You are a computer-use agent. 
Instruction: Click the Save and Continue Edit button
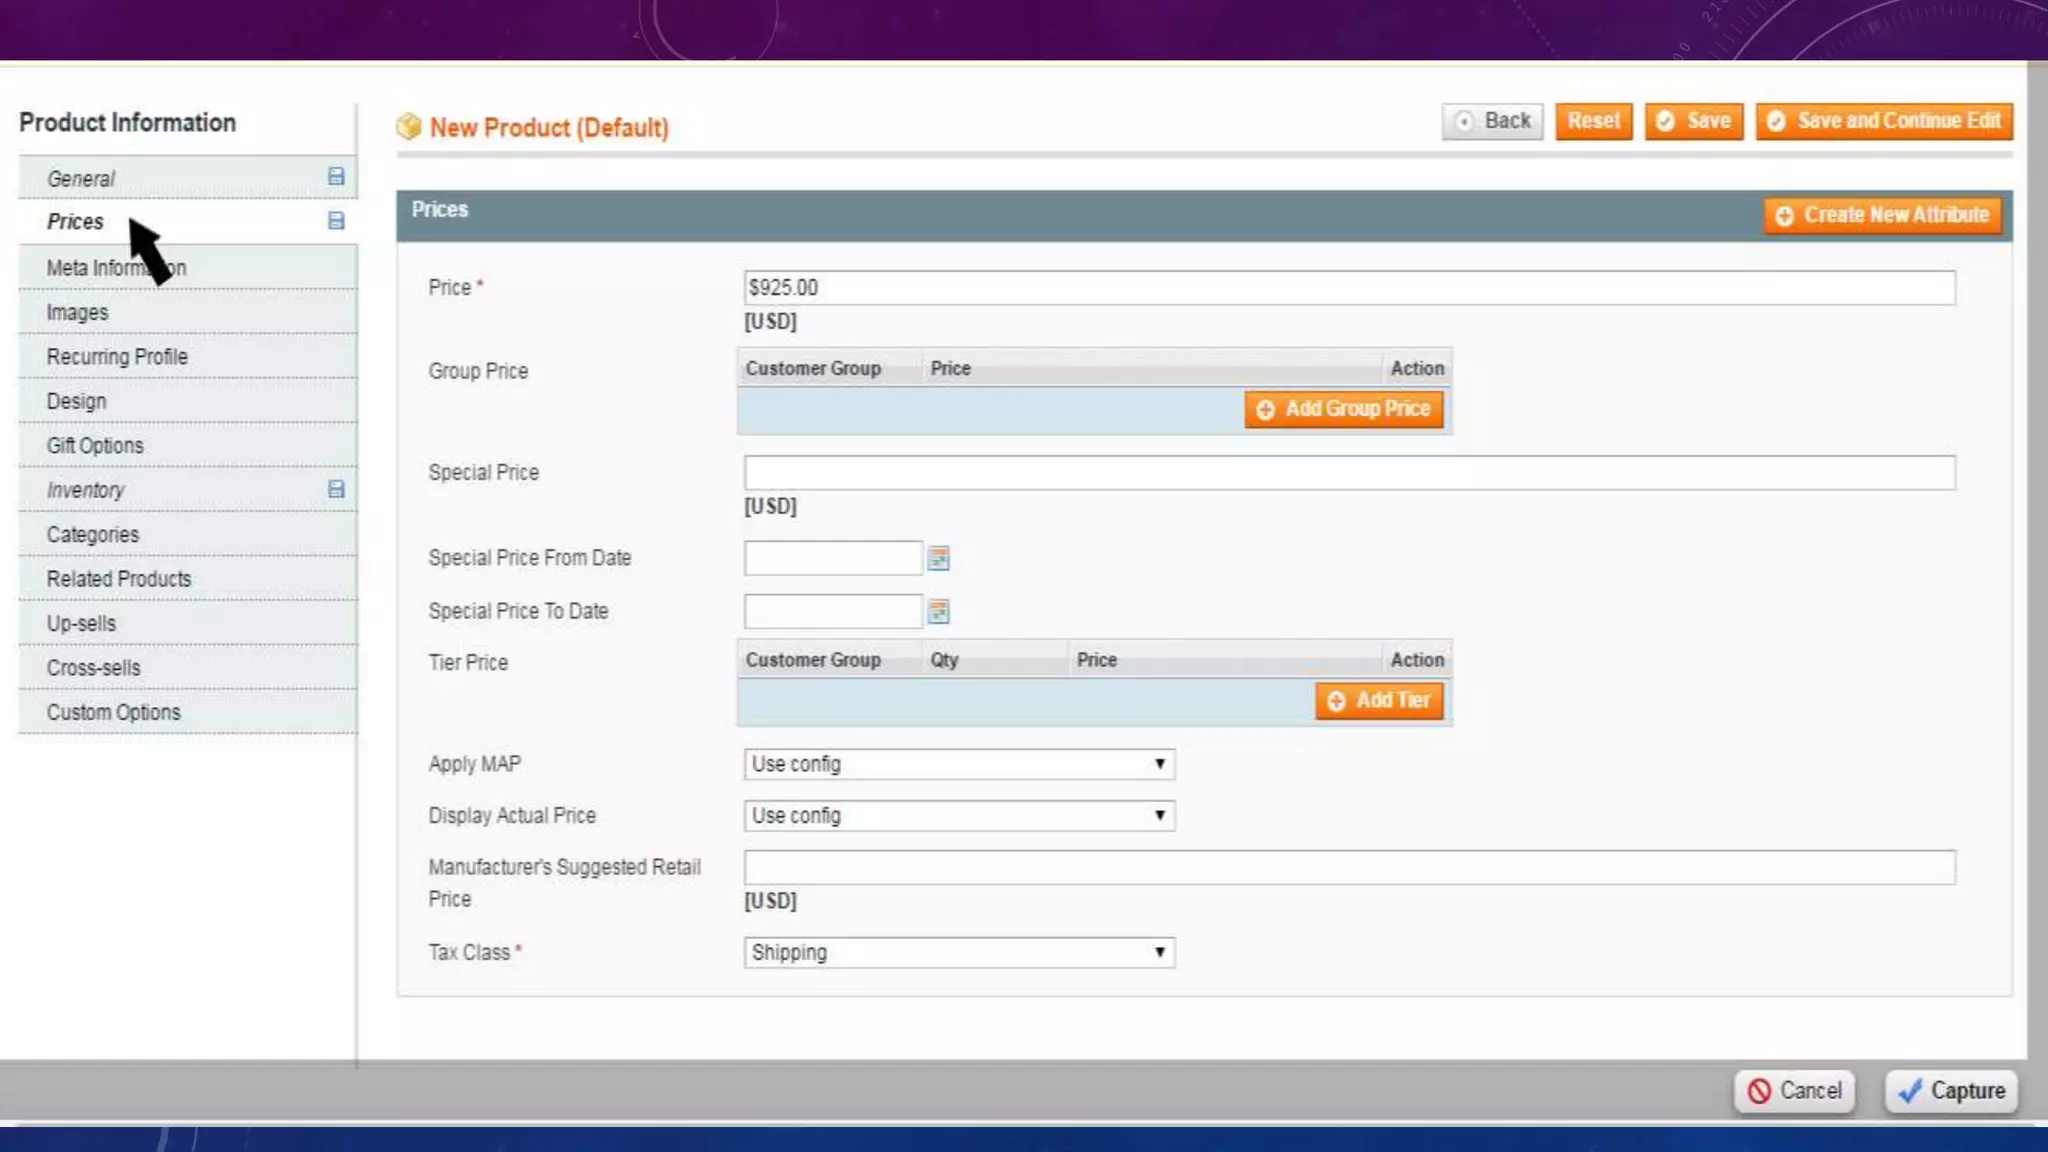(x=1884, y=121)
